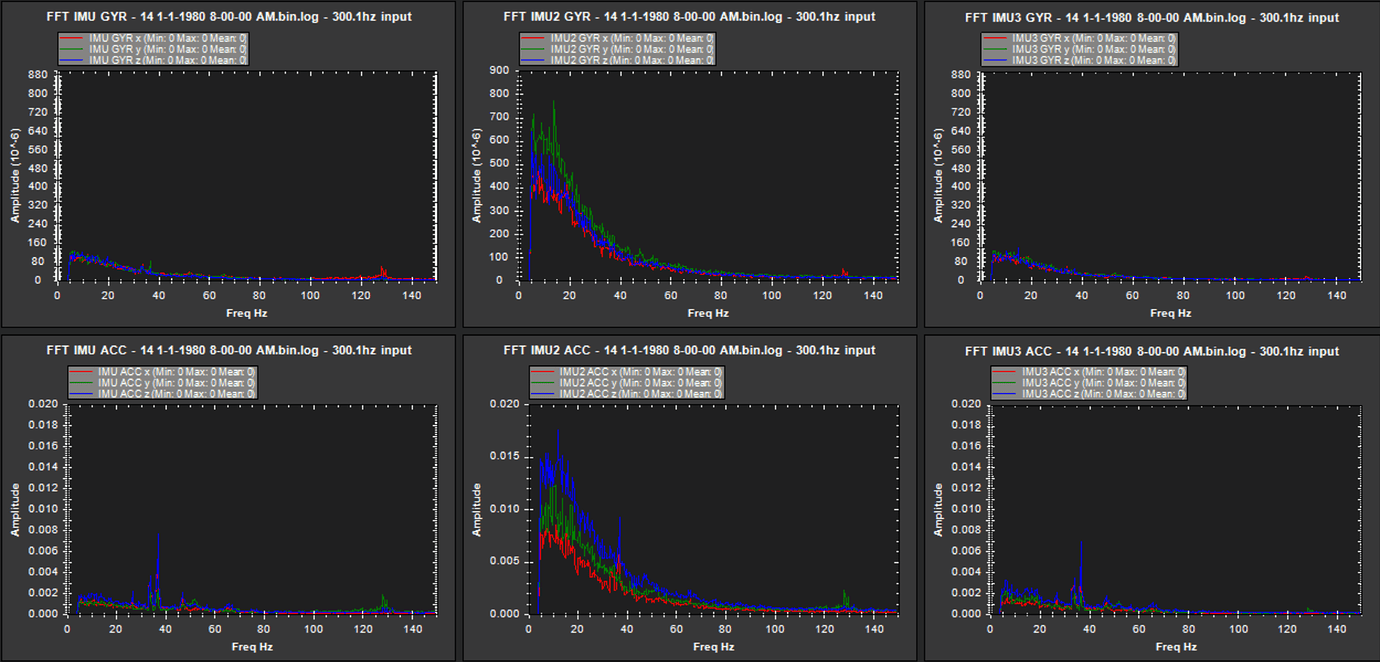Toggle the IMU ACC x legend entry
The image size is (1380, 662).
tap(161, 372)
